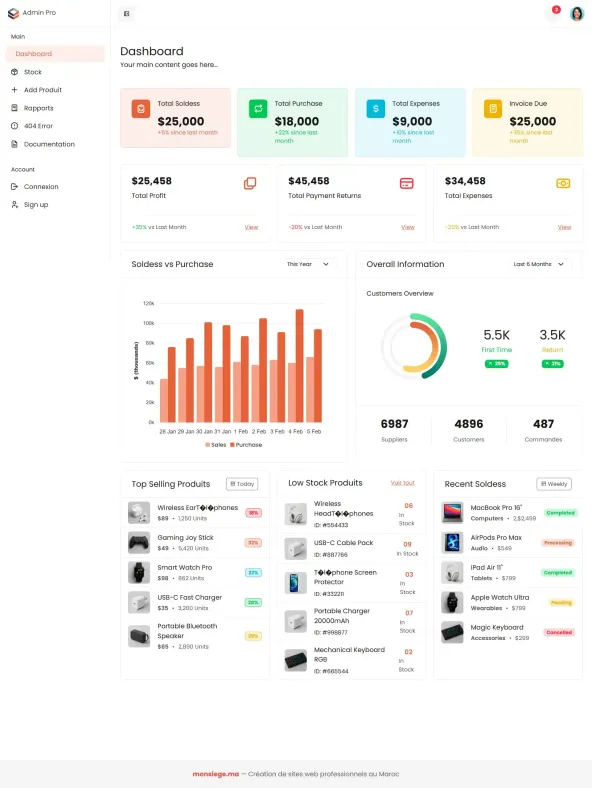Click View link under Total Payment Returns
The width and height of the screenshot is (592, 788).
click(408, 227)
